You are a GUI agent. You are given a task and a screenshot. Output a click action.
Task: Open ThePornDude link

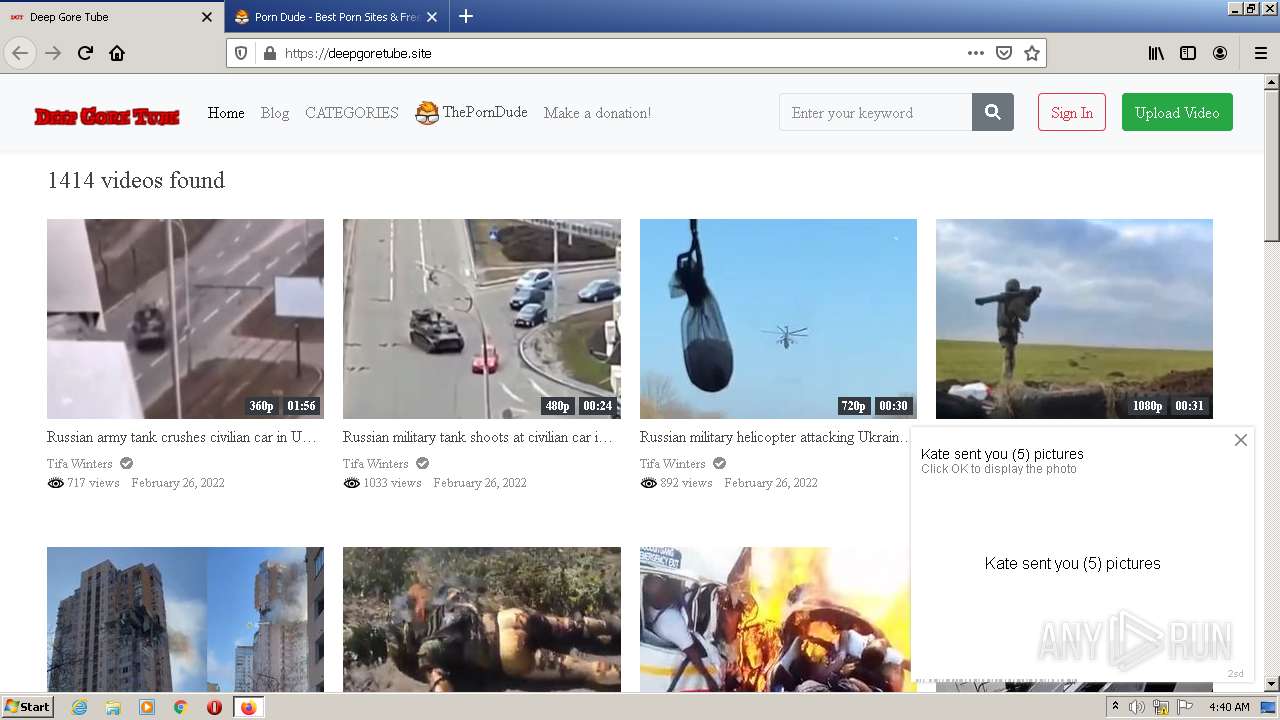coord(471,113)
